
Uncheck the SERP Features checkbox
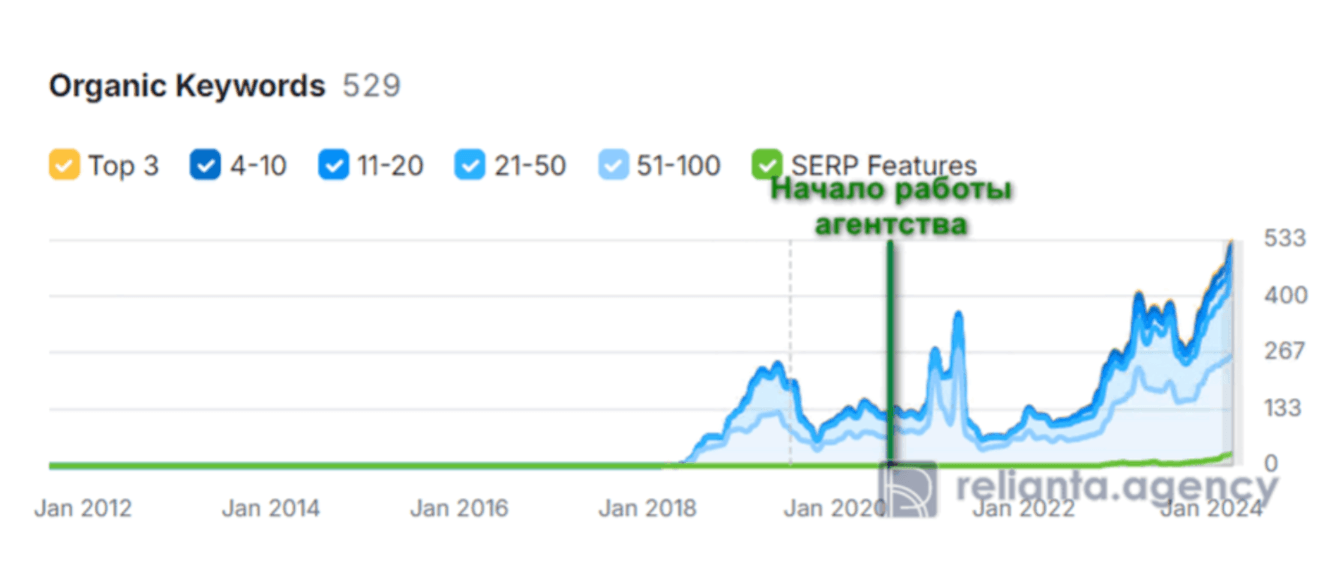(767, 165)
